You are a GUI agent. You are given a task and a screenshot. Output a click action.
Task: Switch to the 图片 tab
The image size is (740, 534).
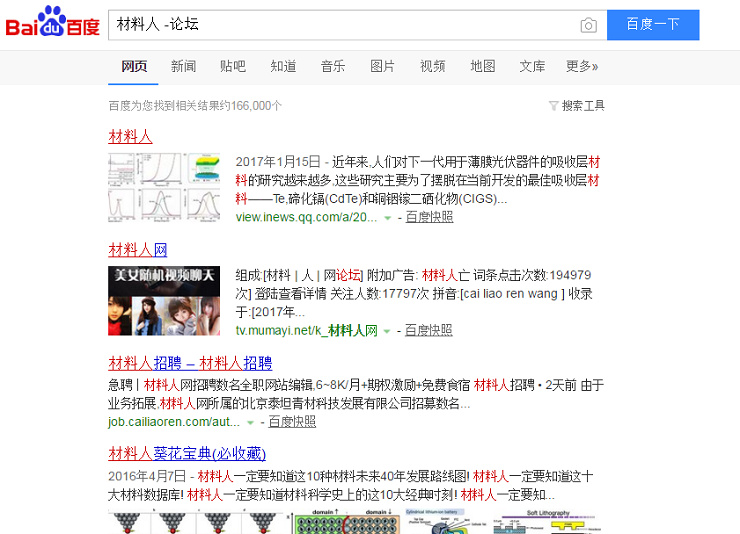382,66
